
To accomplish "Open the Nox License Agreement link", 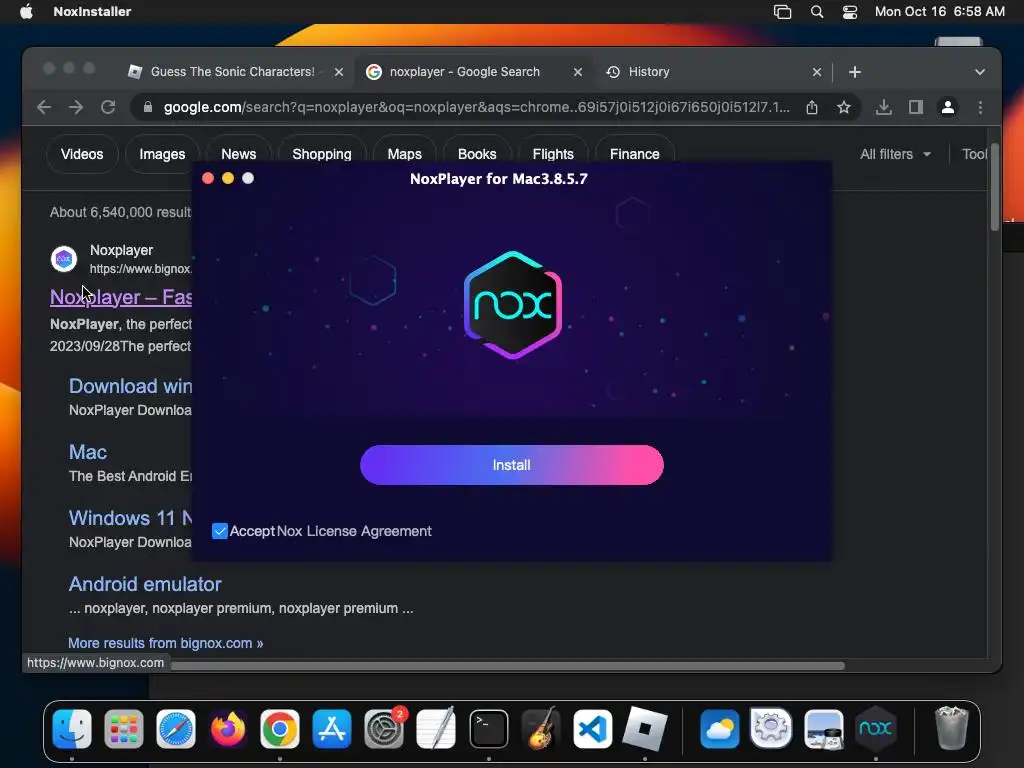I will click(354, 531).
